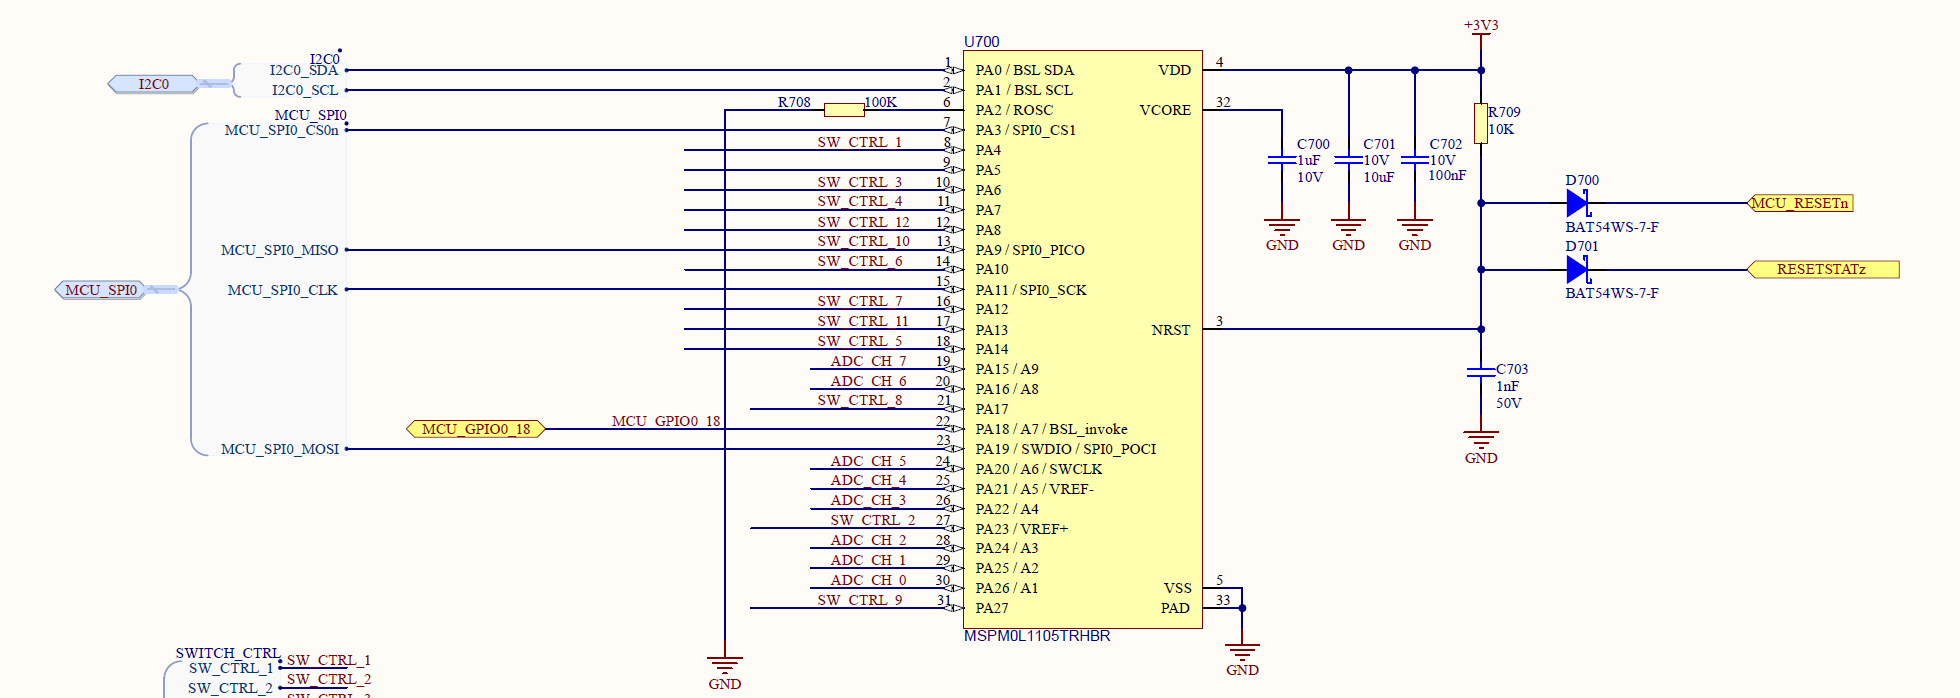Select capacitor C700 symbol
The height and width of the screenshot is (698, 1960).
click(1282, 160)
